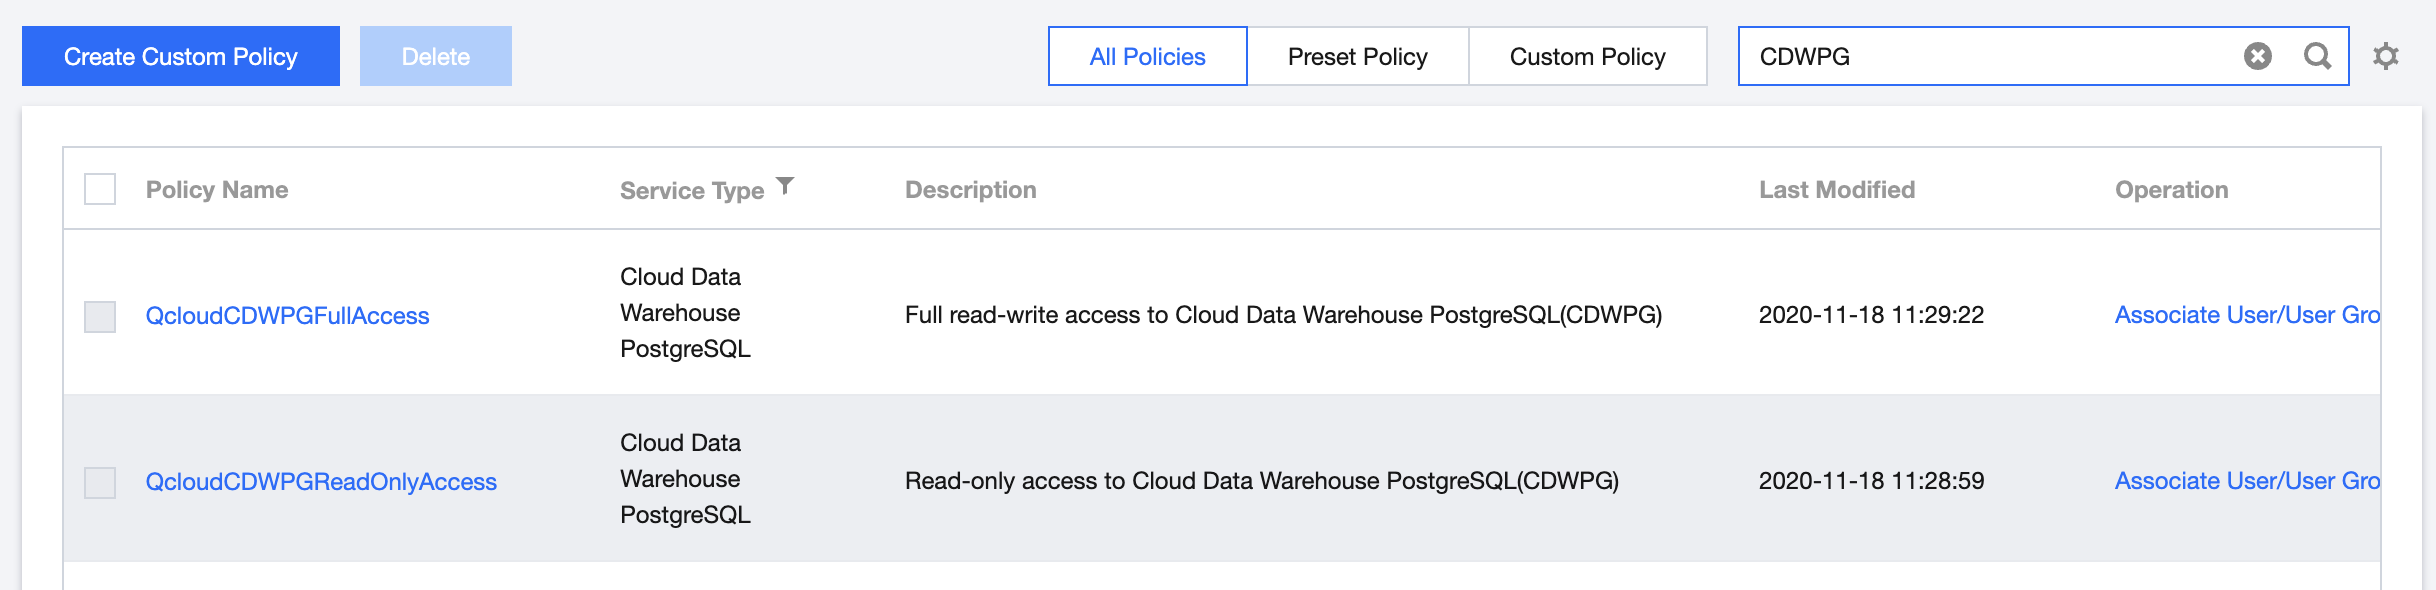Associate users with the FullAccess policy
This screenshot has height=590, width=2436.
pos(2246,315)
